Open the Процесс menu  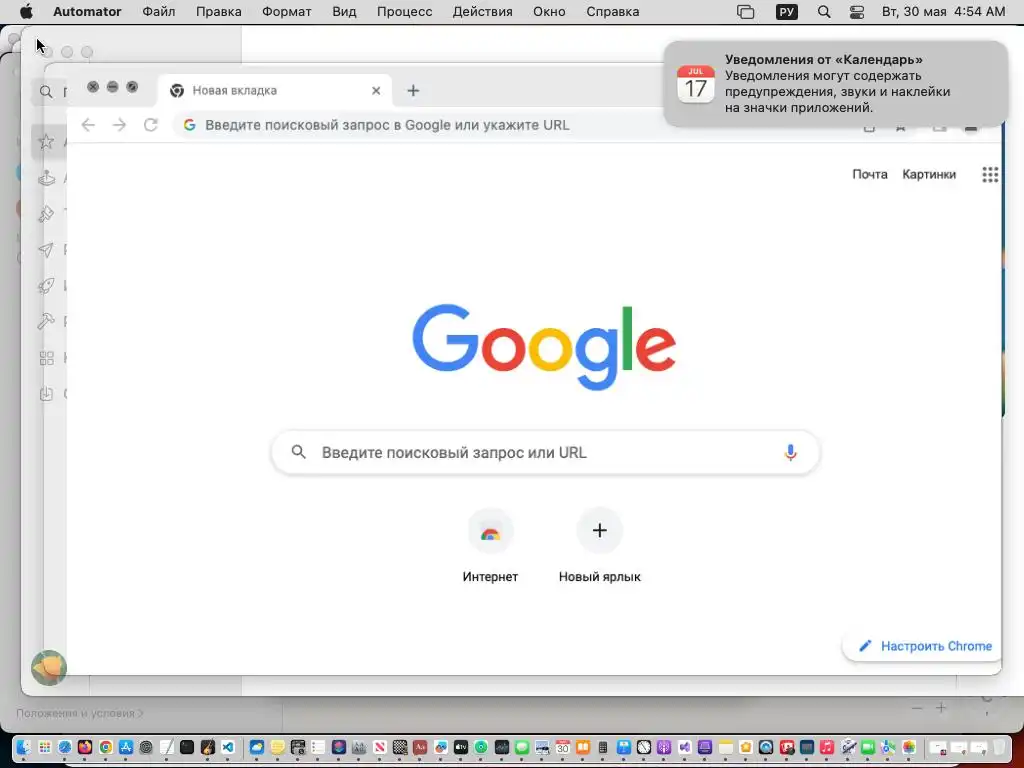click(x=404, y=12)
